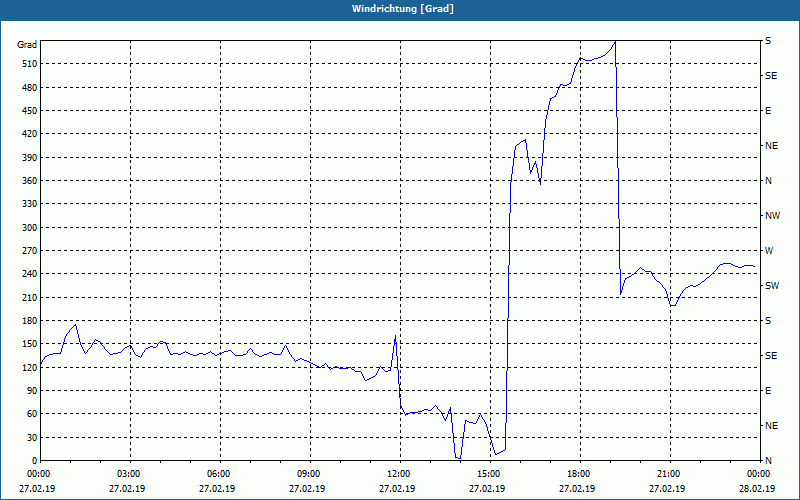Pick the 360 y-axis tick label
This screenshot has width=800, height=500.
(28, 181)
